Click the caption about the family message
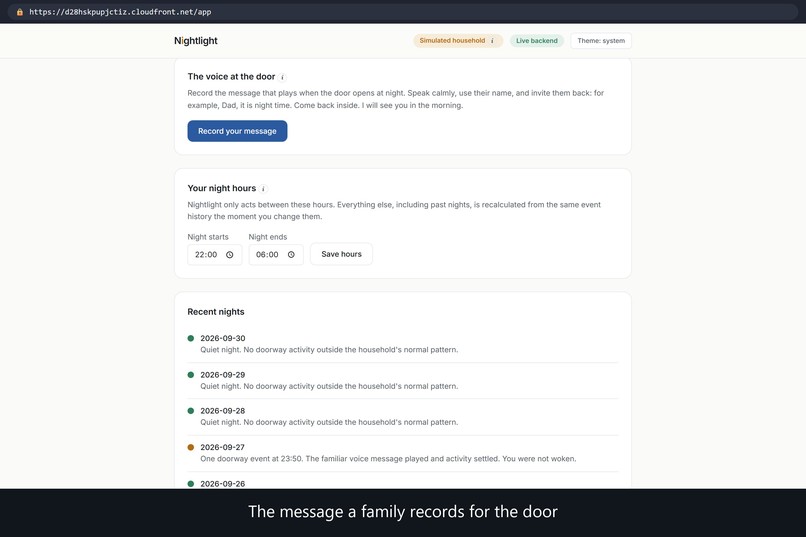This screenshot has height=537, width=806. (x=403, y=512)
